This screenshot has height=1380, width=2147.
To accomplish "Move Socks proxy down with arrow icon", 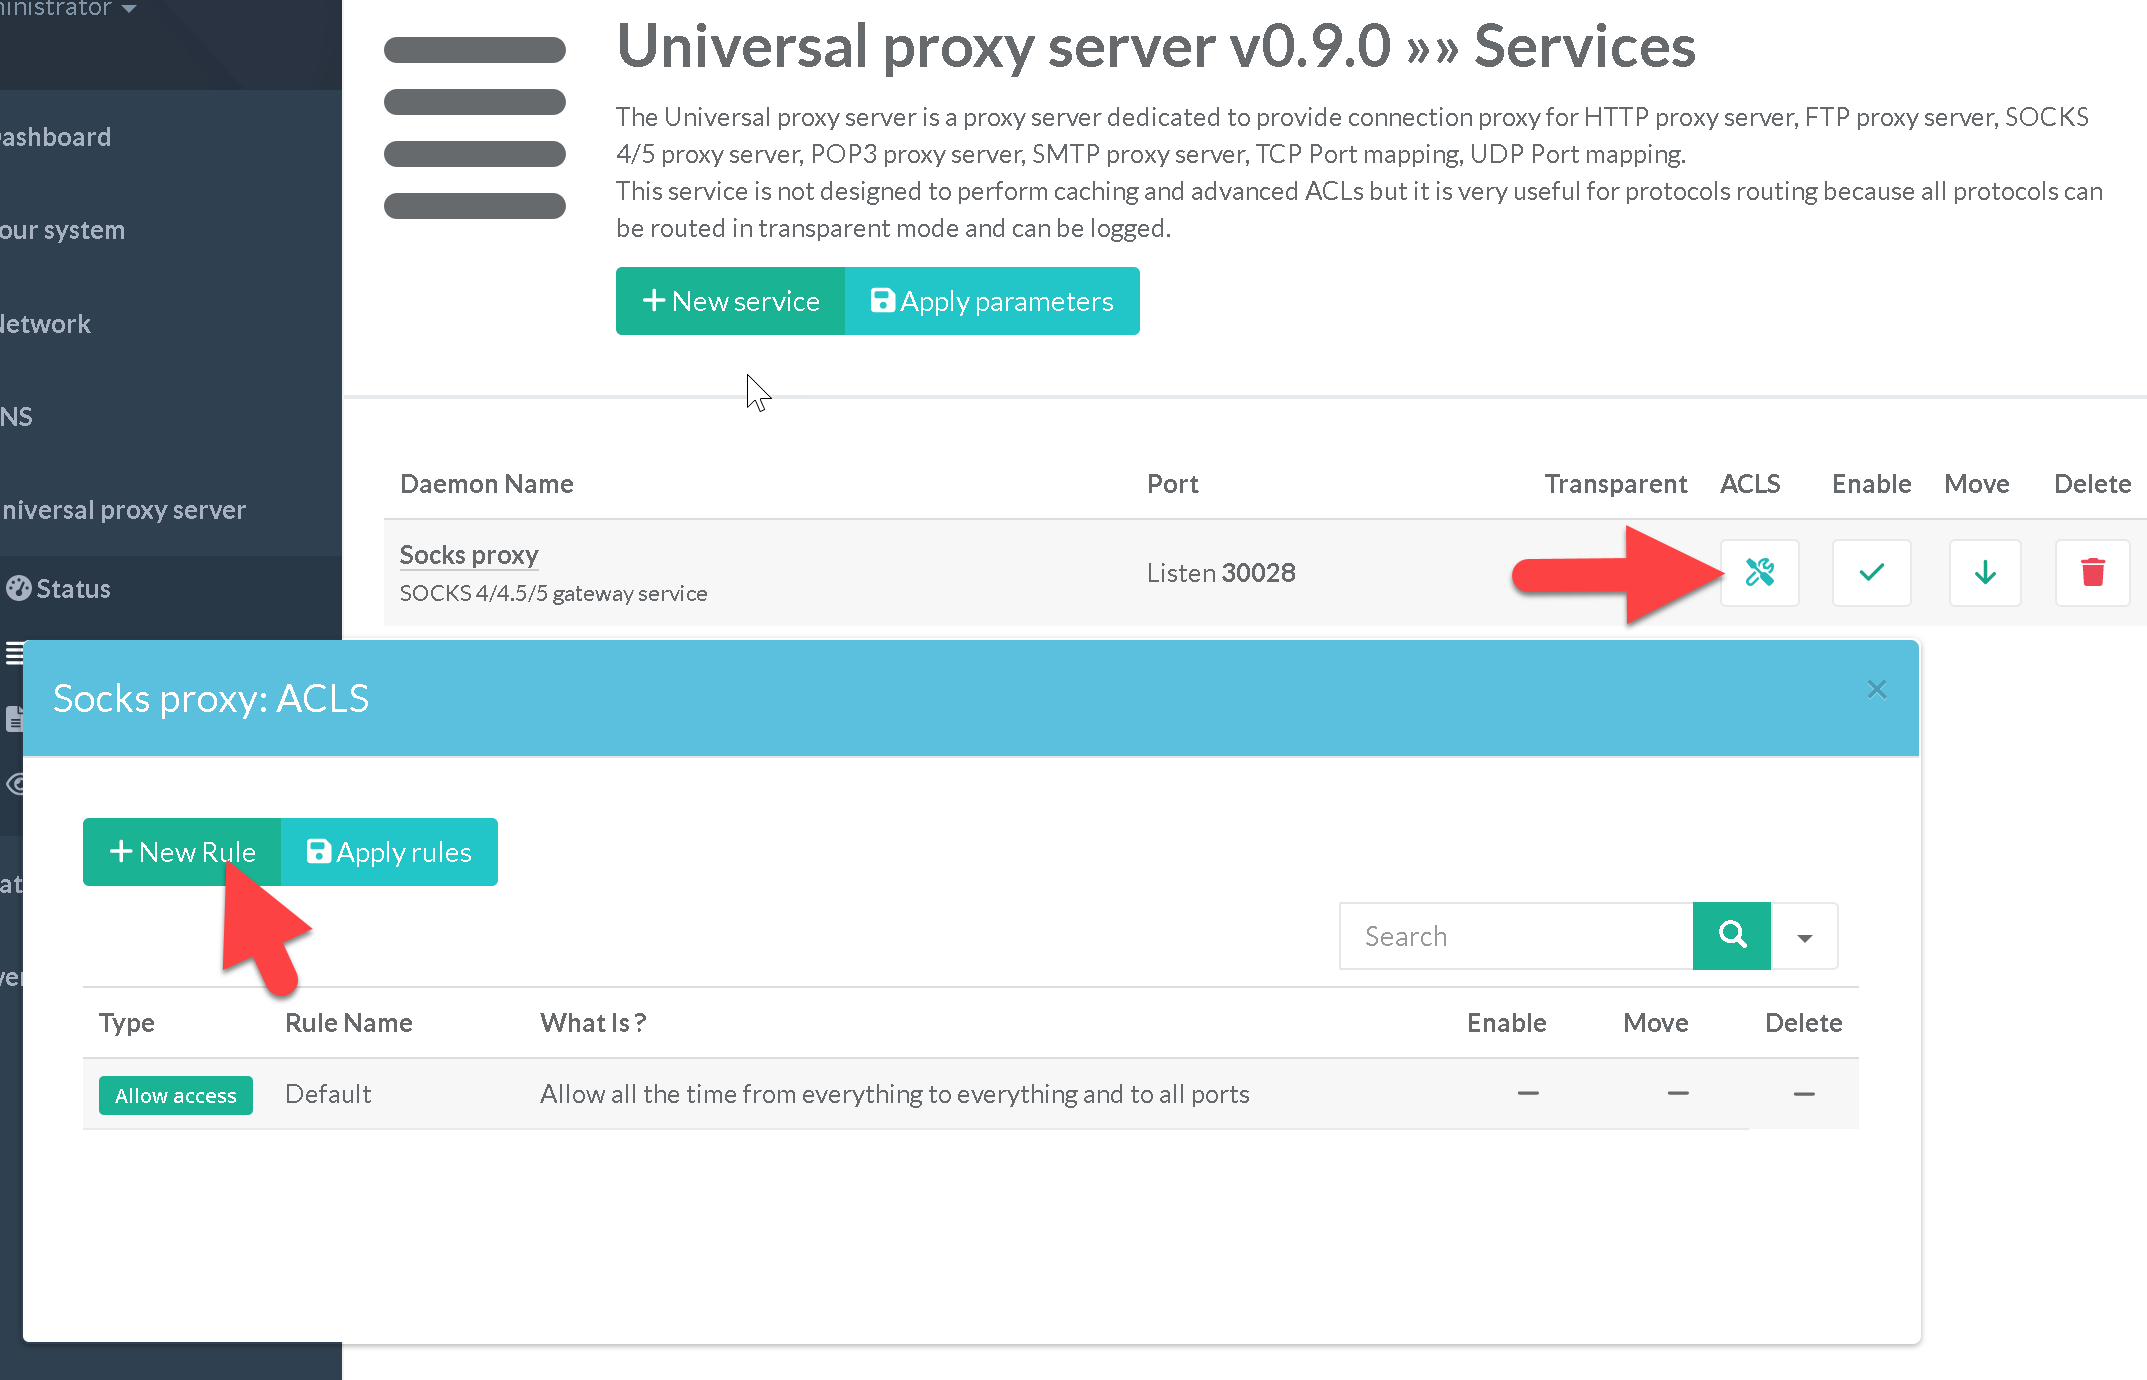I will [1985, 572].
